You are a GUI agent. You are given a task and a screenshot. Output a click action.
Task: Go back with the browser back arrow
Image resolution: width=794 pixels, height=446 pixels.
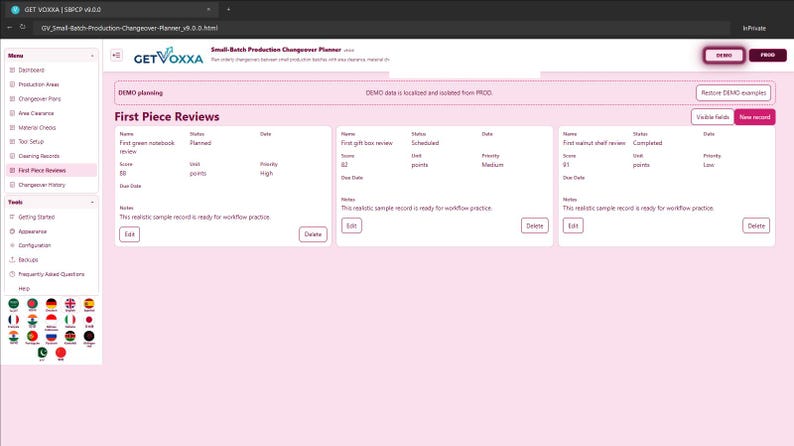coord(10,27)
